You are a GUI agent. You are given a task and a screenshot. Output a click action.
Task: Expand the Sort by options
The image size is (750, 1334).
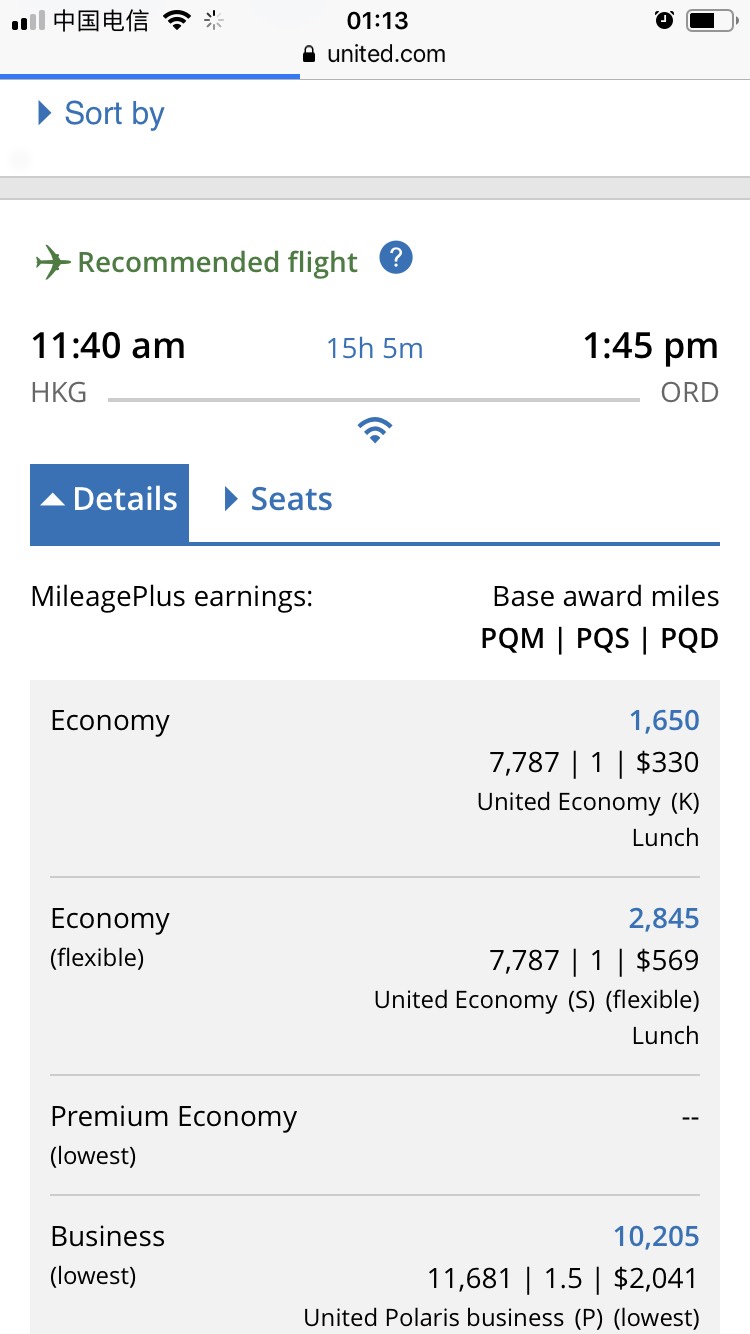pyautogui.click(x=101, y=113)
